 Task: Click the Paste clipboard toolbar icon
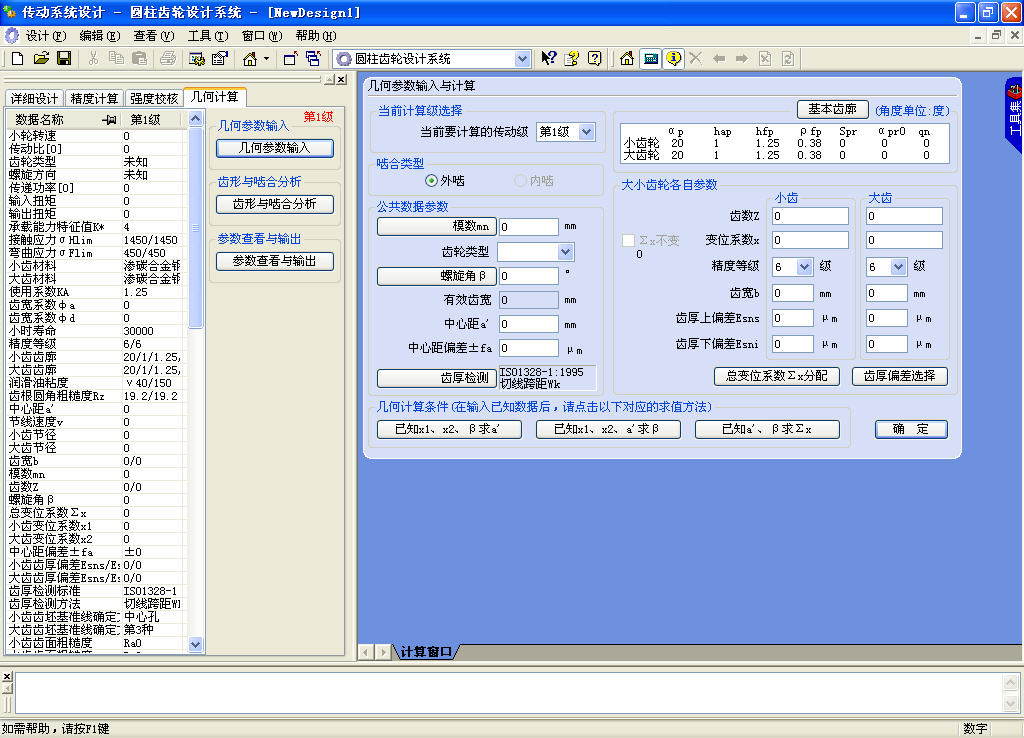139,59
